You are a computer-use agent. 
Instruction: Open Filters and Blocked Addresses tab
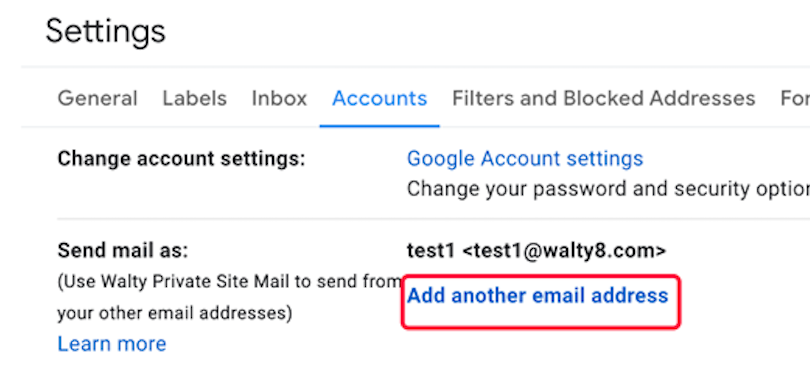pos(603,98)
